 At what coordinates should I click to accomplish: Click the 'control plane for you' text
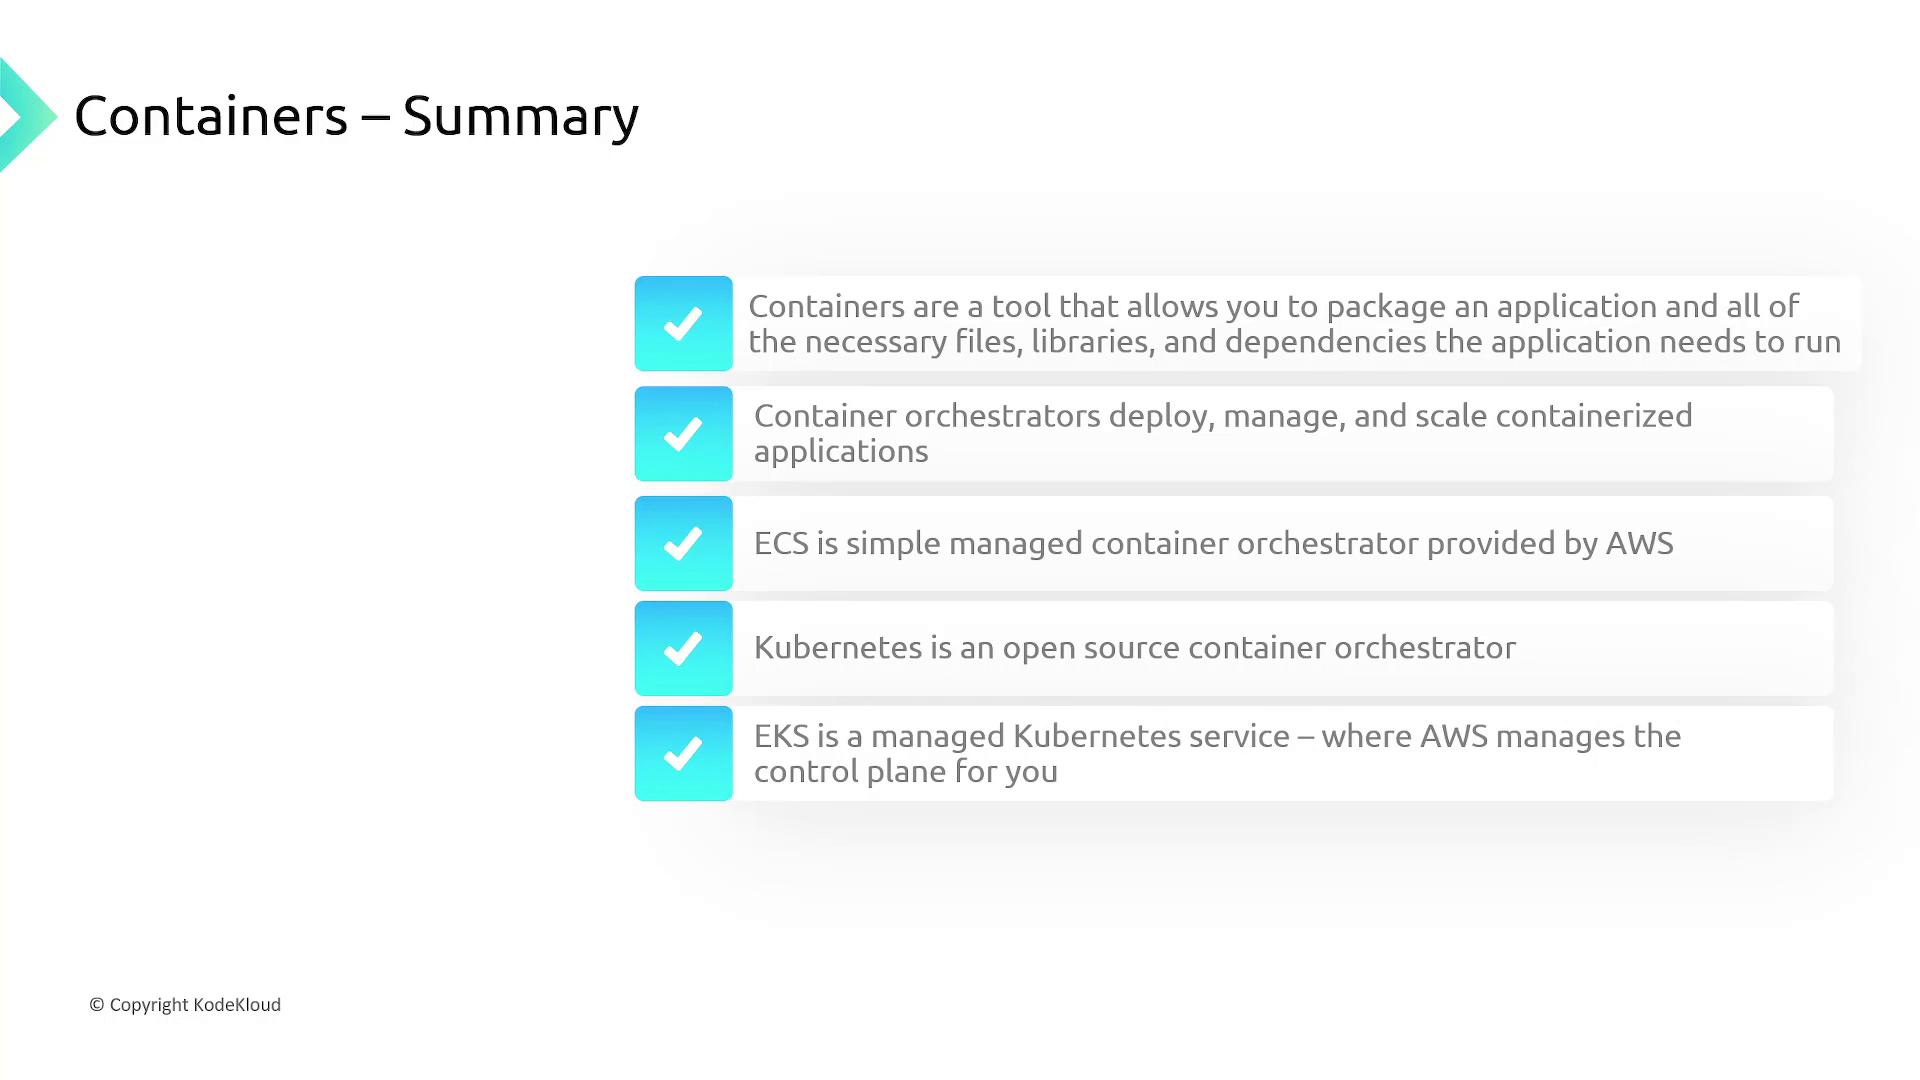pos(905,772)
